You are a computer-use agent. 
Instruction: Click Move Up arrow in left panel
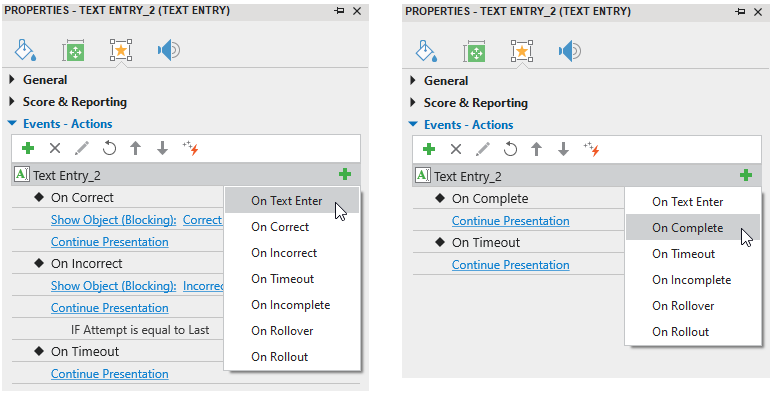(x=136, y=148)
